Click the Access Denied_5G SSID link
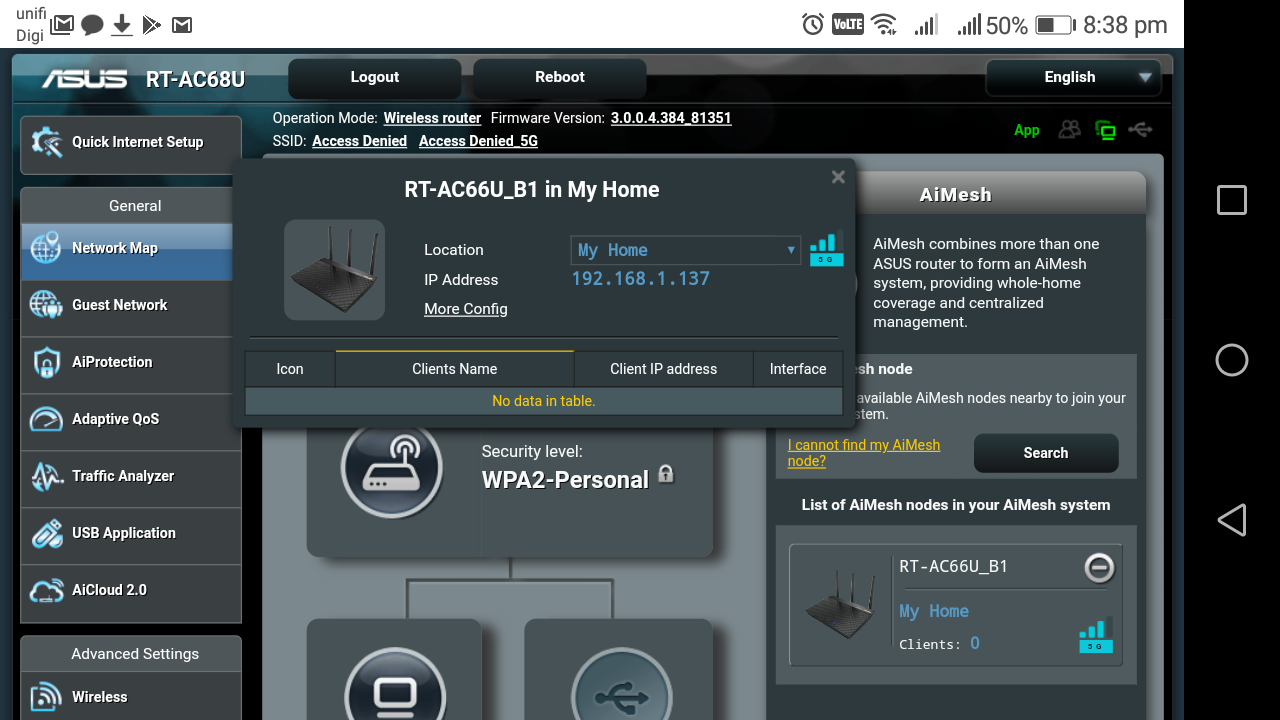This screenshot has height=720, width=1280. pyautogui.click(x=478, y=141)
